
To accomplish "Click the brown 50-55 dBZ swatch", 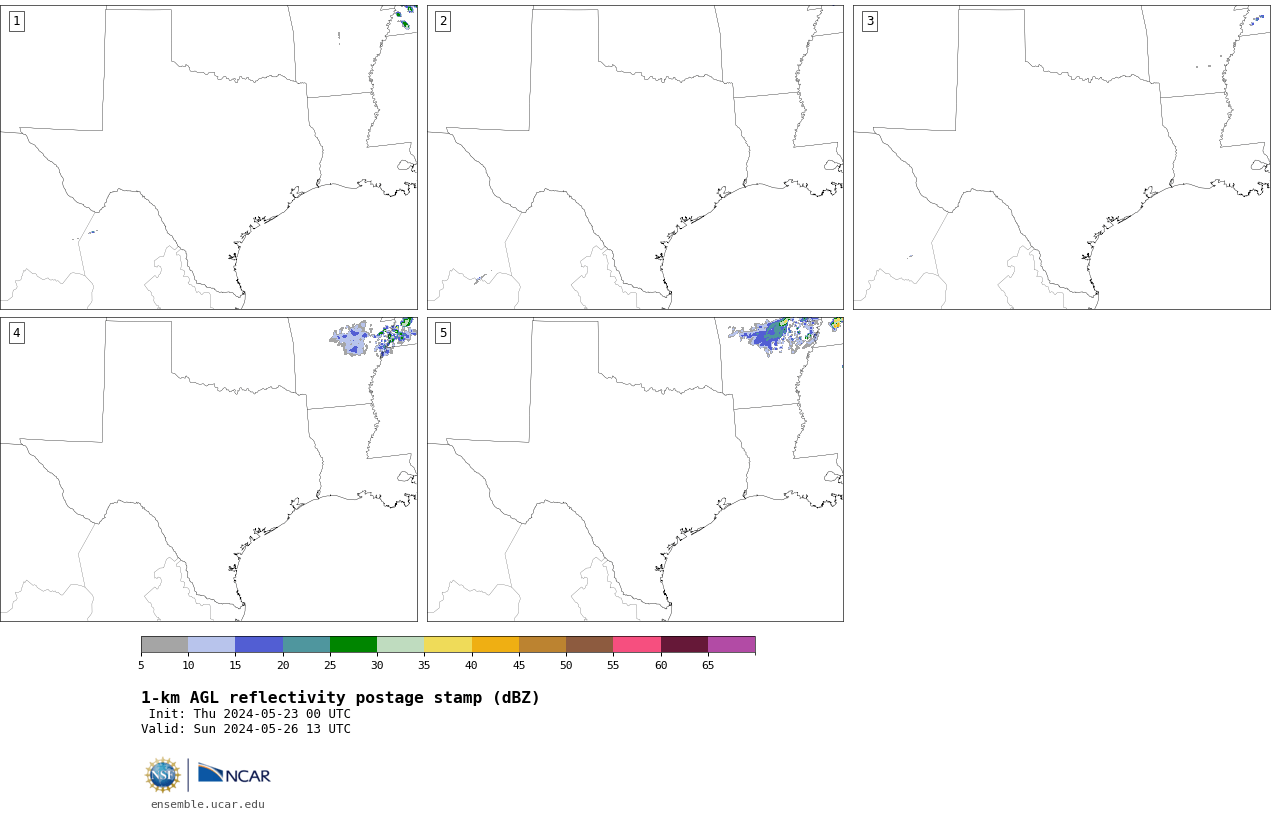I will (x=590, y=645).
